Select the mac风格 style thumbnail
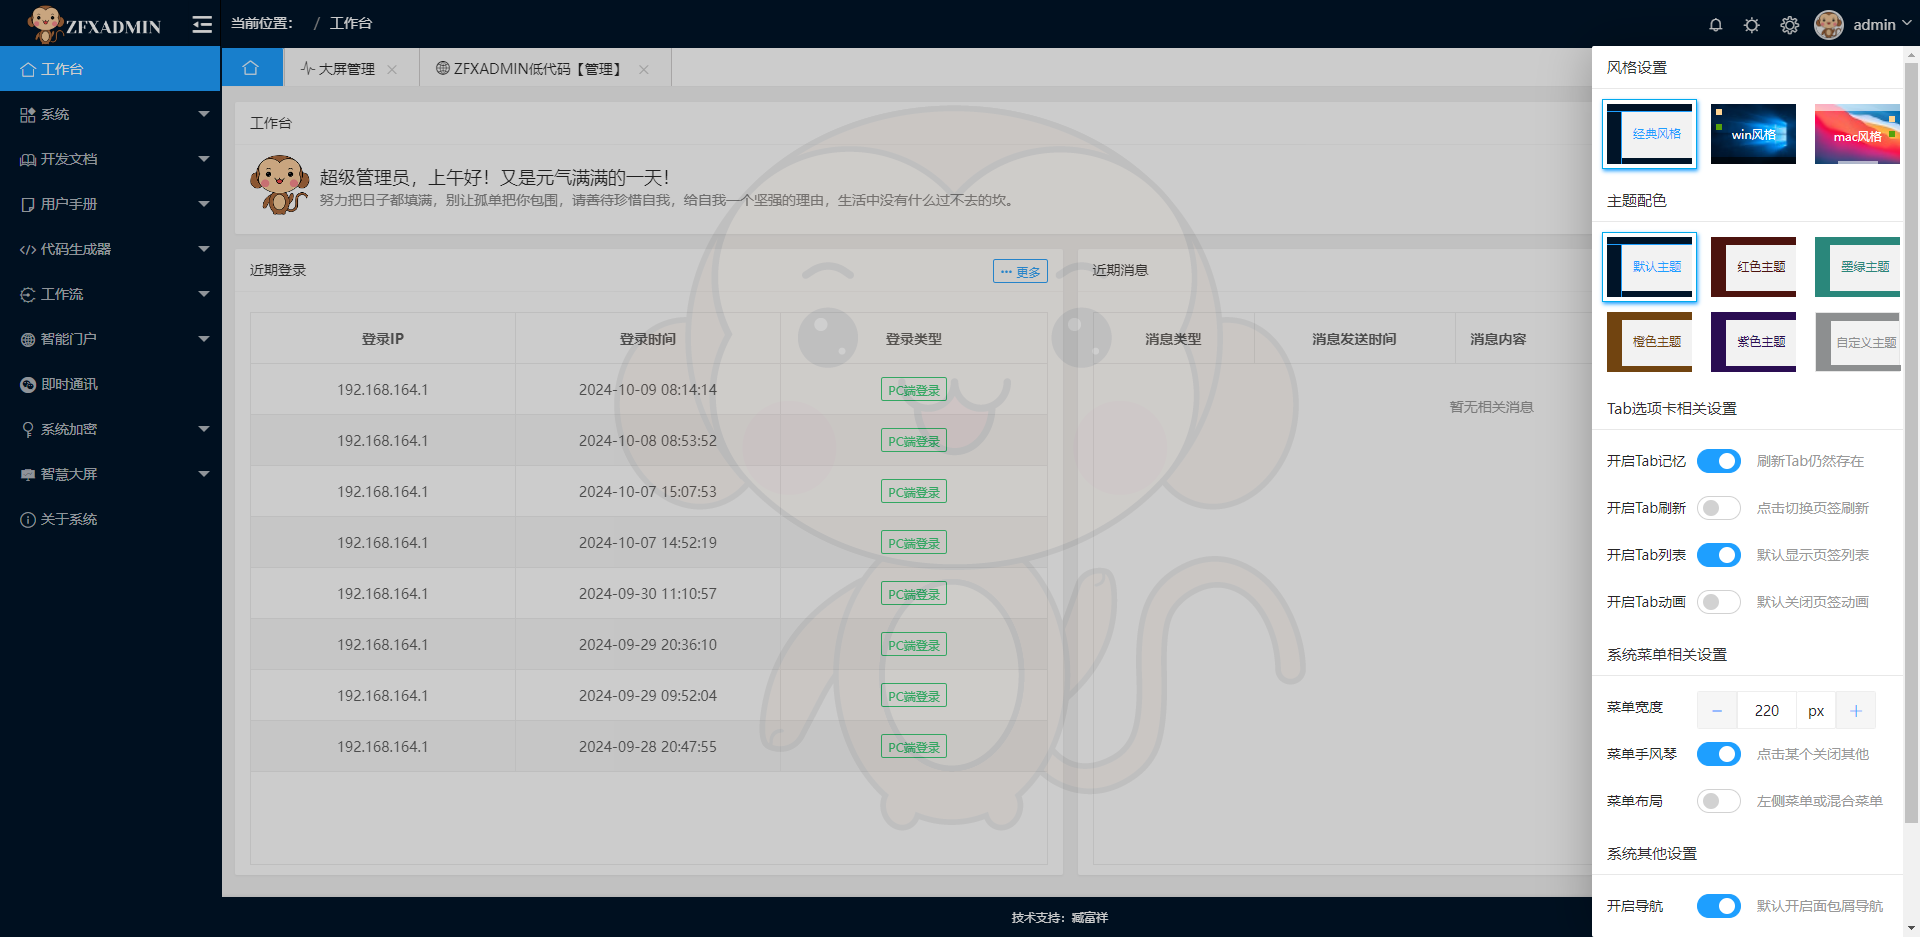Viewport: 1920px width, 937px height. (x=1857, y=134)
